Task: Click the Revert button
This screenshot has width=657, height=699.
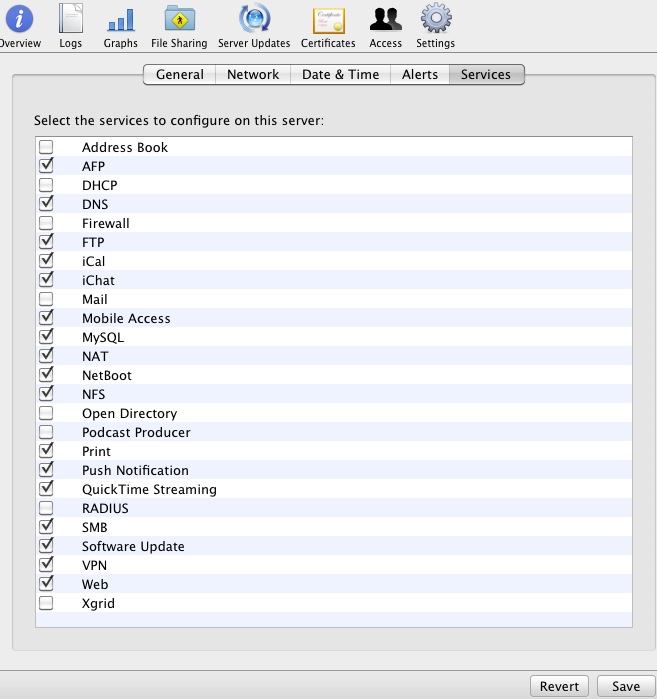Action: point(559,686)
